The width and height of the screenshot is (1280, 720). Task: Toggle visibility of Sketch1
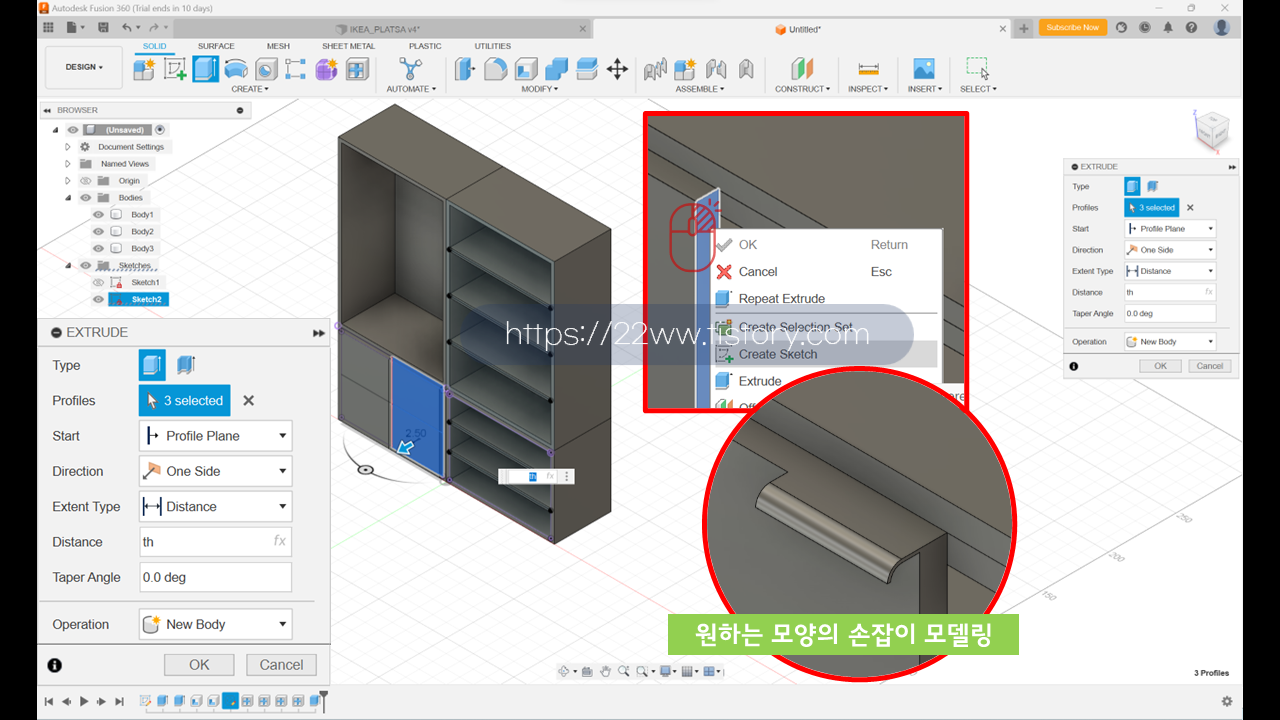[98, 283]
